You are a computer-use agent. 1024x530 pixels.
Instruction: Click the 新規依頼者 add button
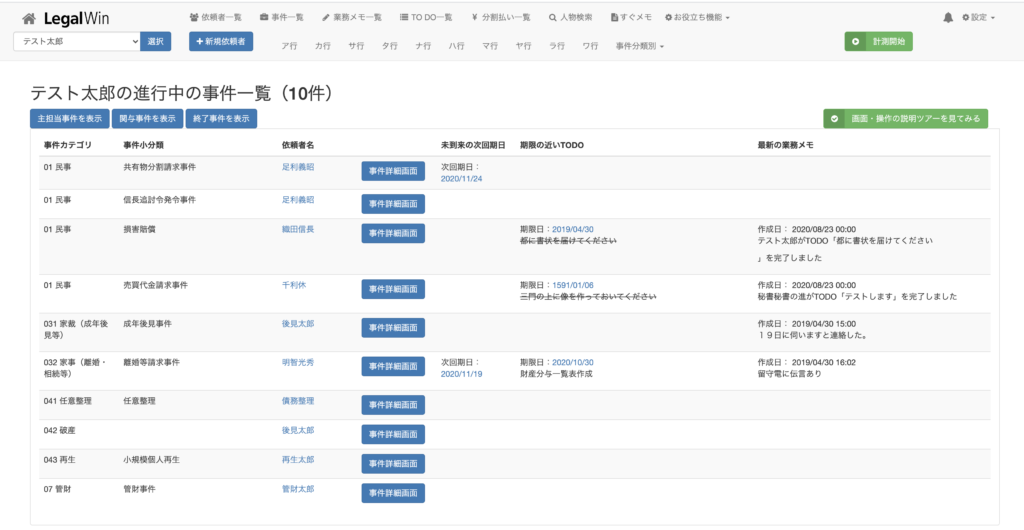[221, 42]
